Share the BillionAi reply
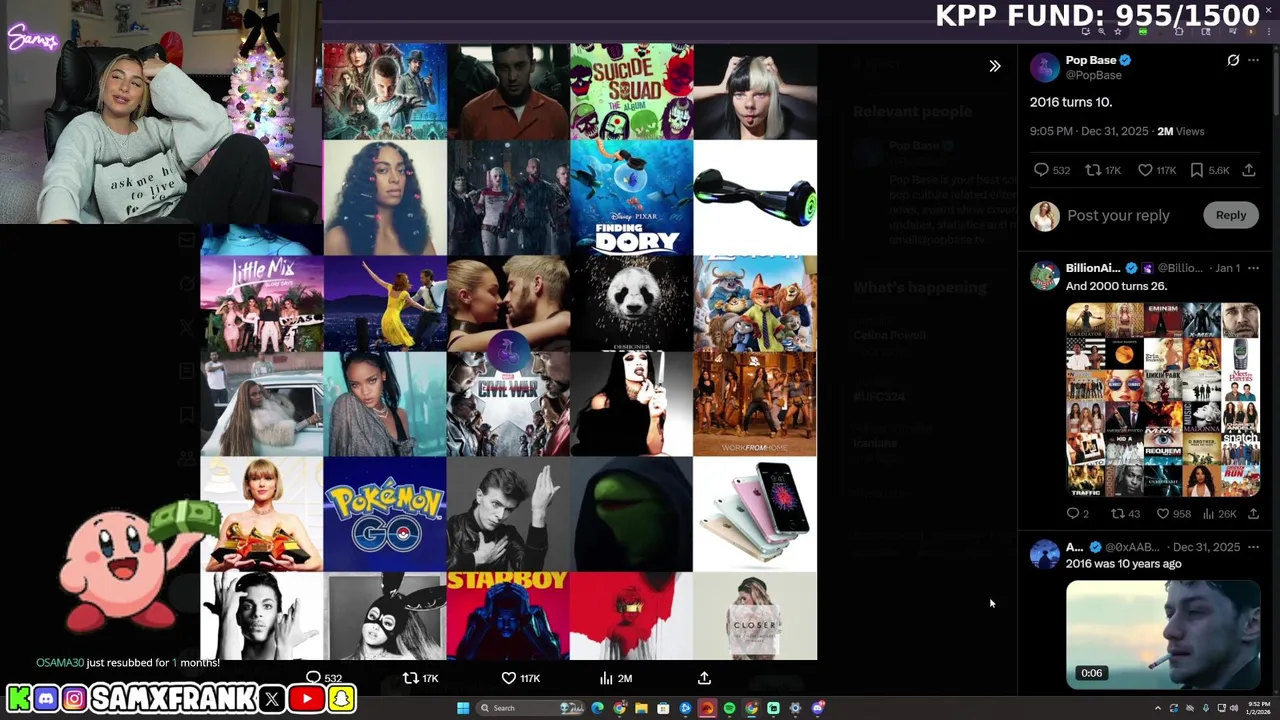Screen dimensions: 1280x720 (1253, 513)
